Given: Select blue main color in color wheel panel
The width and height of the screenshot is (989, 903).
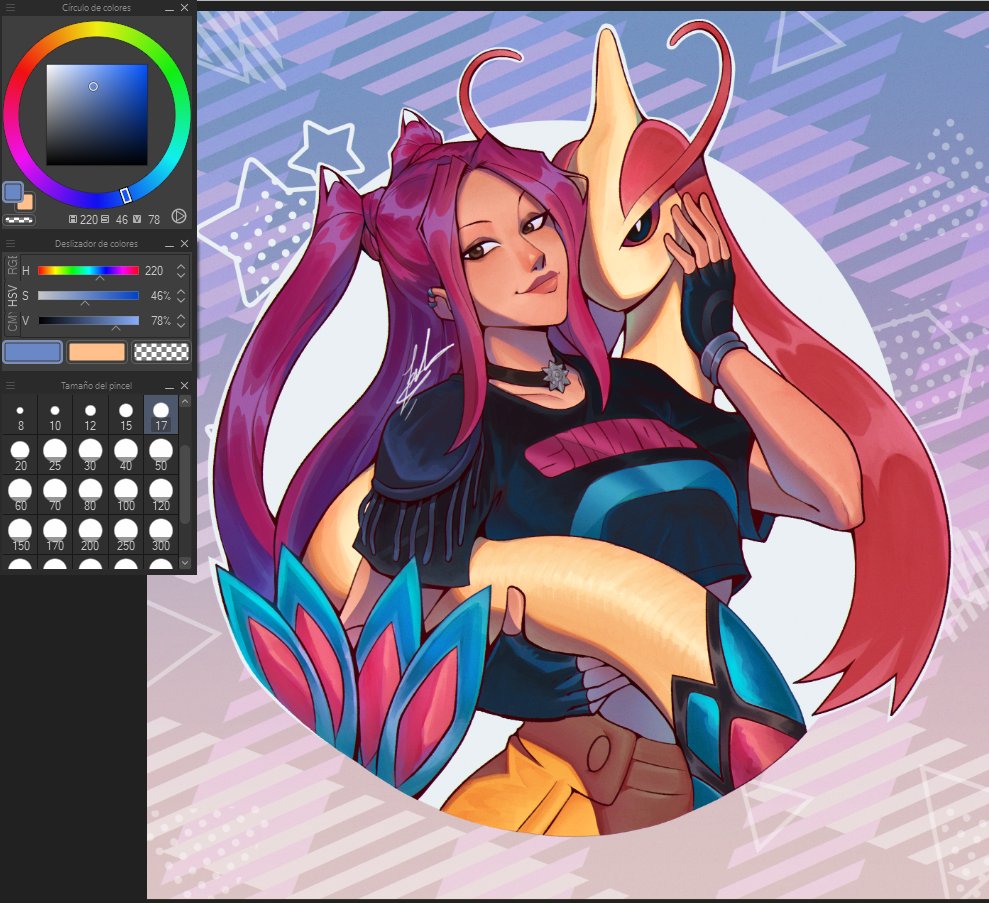Looking at the screenshot, I should point(13,192).
